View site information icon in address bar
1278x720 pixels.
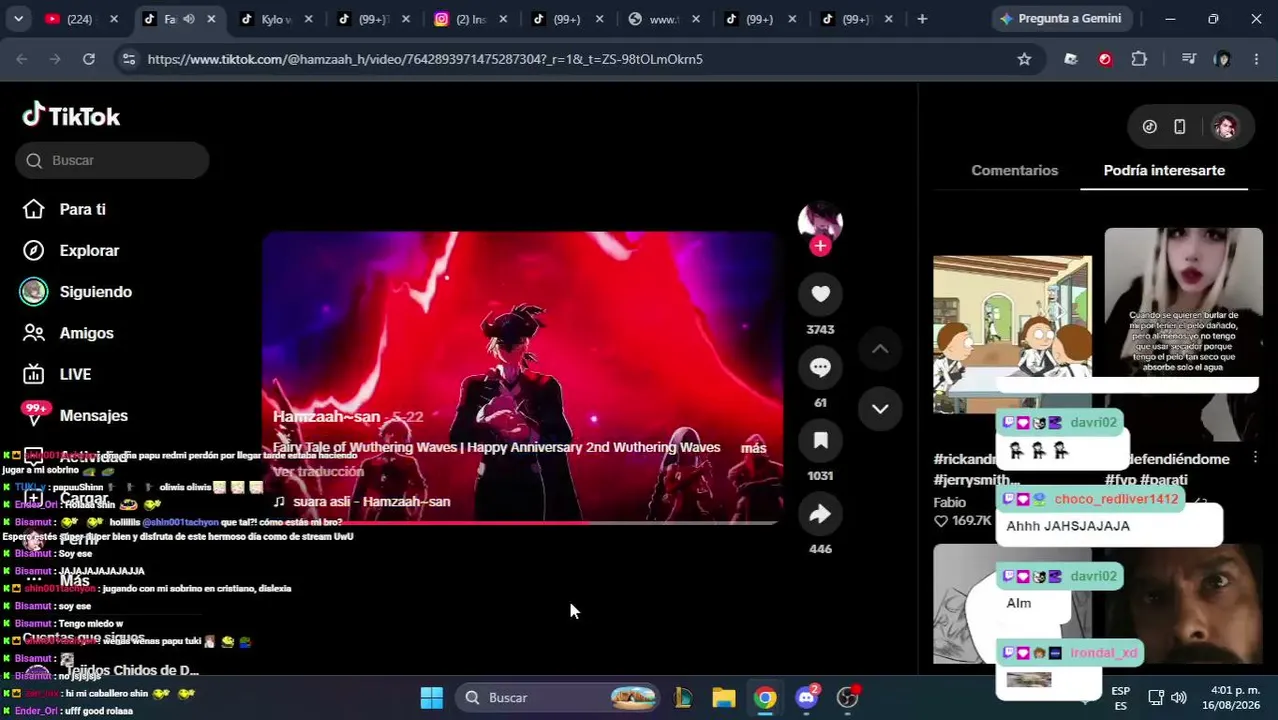click(x=128, y=59)
